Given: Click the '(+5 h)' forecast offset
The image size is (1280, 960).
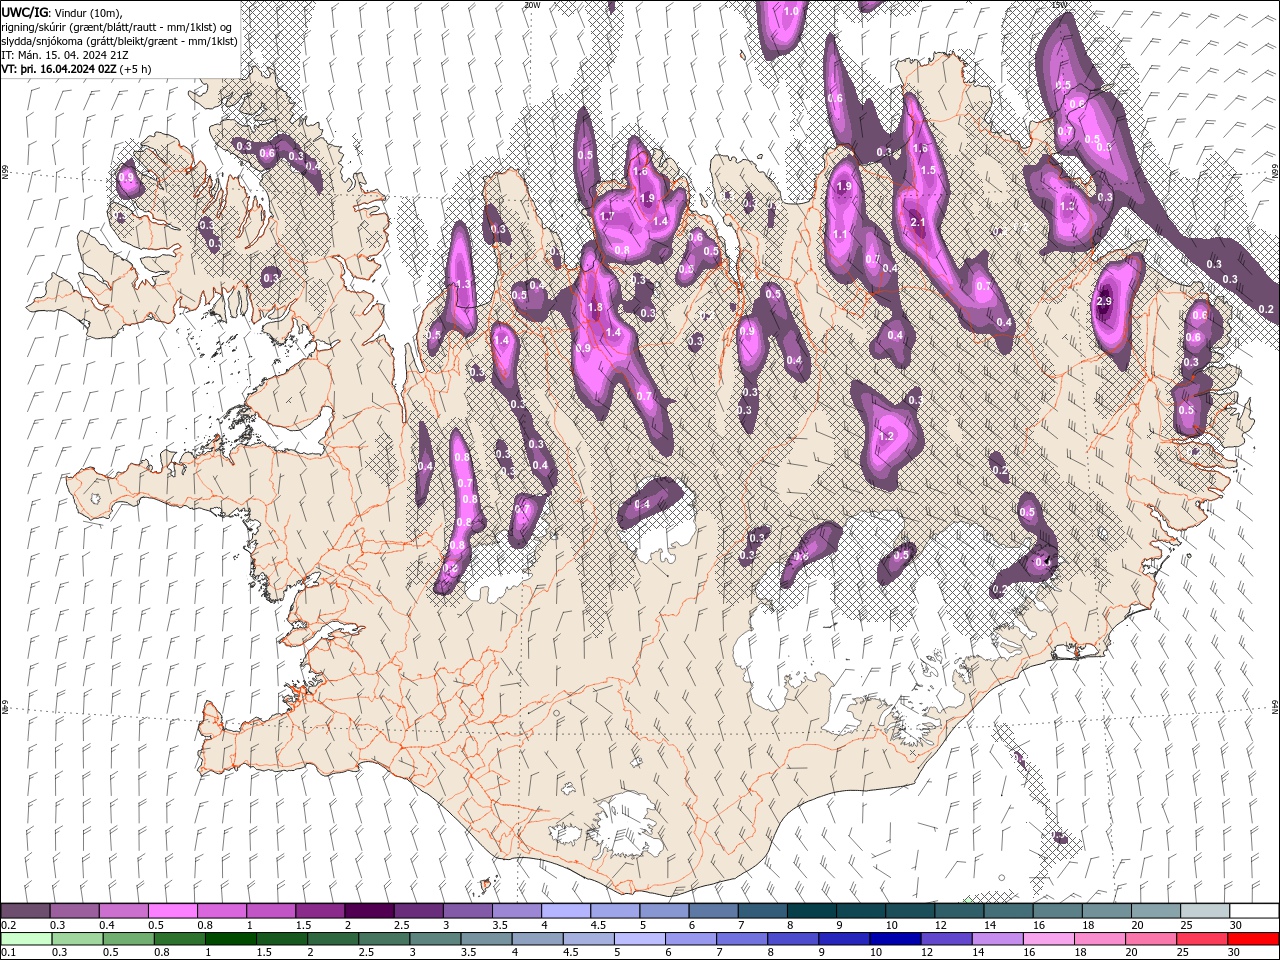Looking at the screenshot, I should point(135,69).
